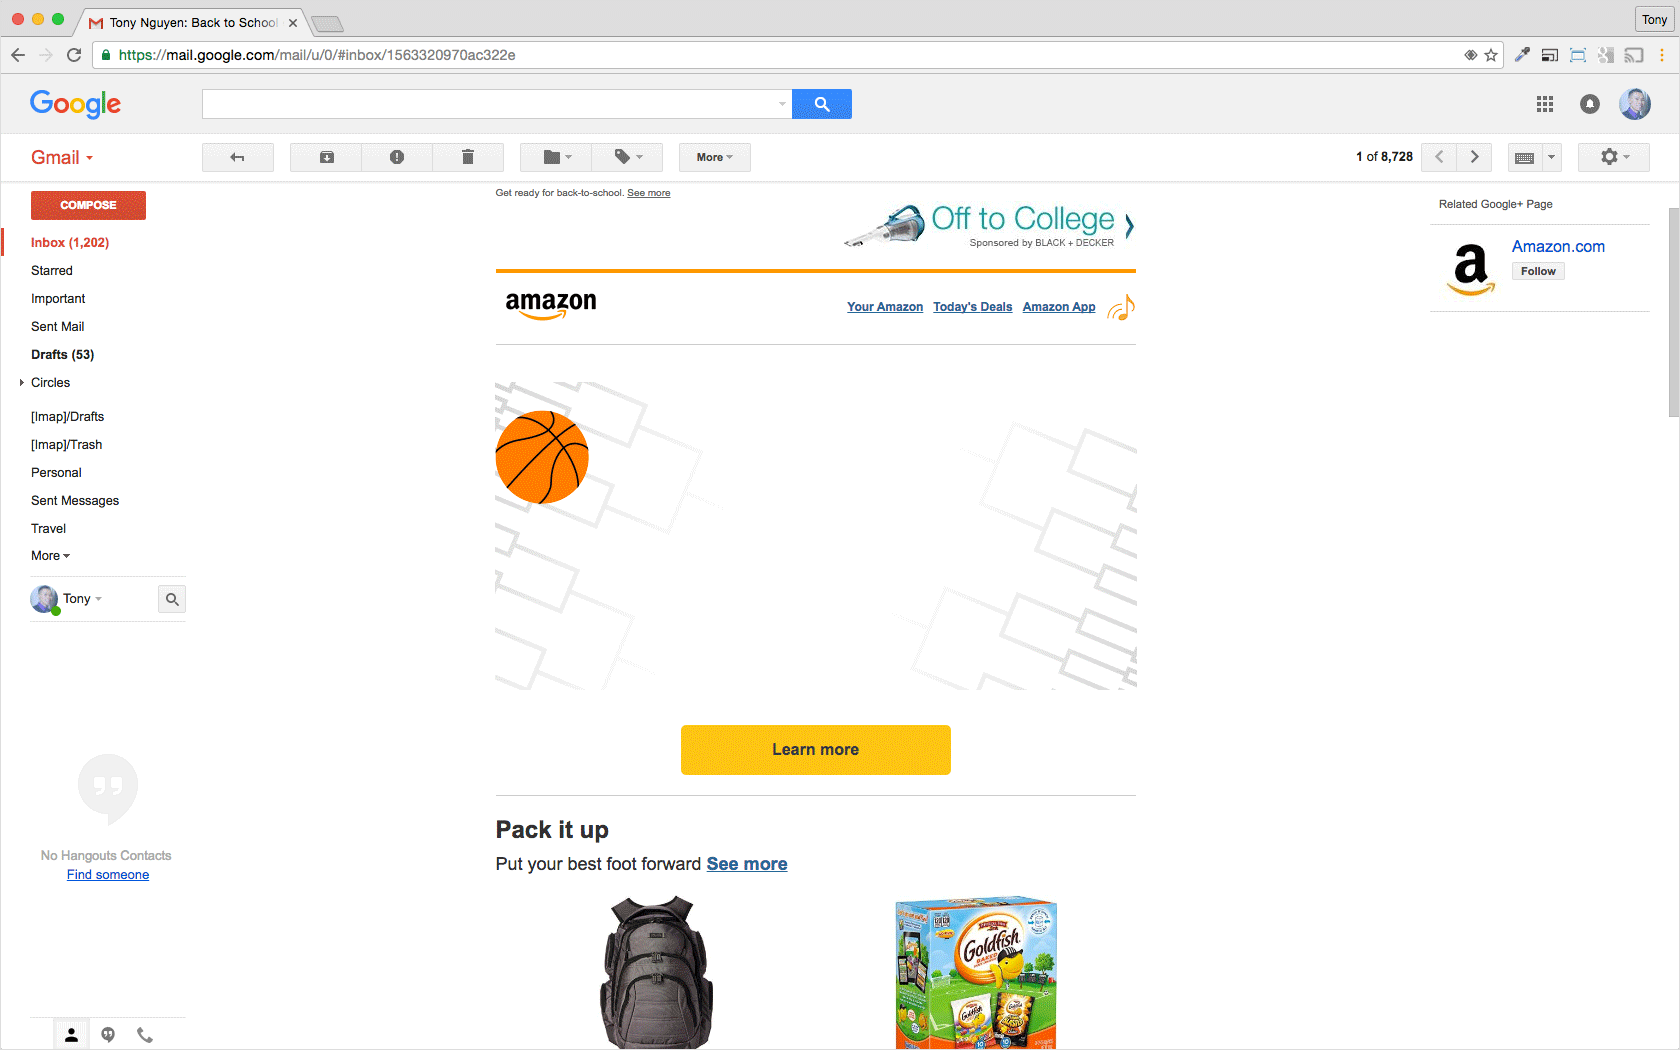The width and height of the screenshot is (1680, 1050).
Task: Expand the Circles label in sidebar
Action: pos(22,383)
